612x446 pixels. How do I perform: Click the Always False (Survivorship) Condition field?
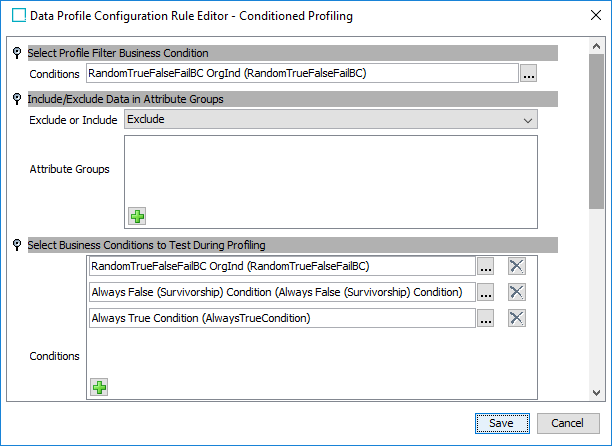[x=282, y=292]
